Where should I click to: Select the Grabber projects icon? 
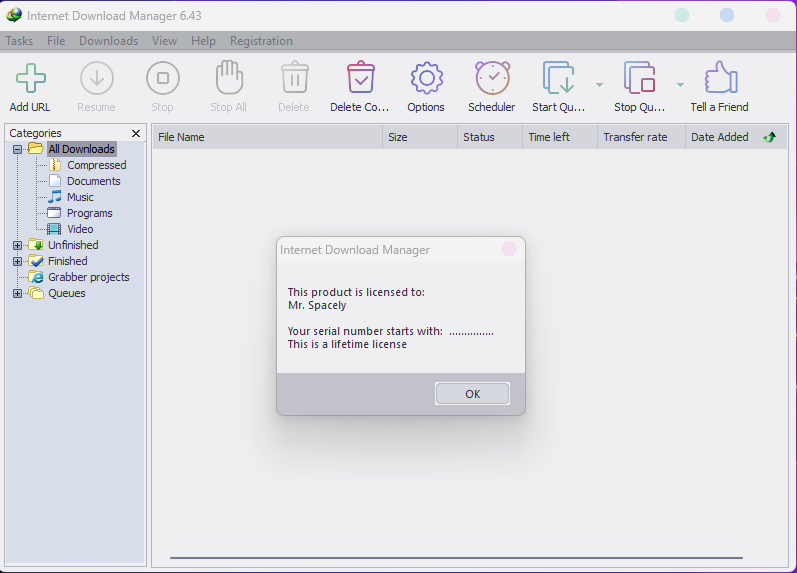pyautogui.click(x=36, y=277)
